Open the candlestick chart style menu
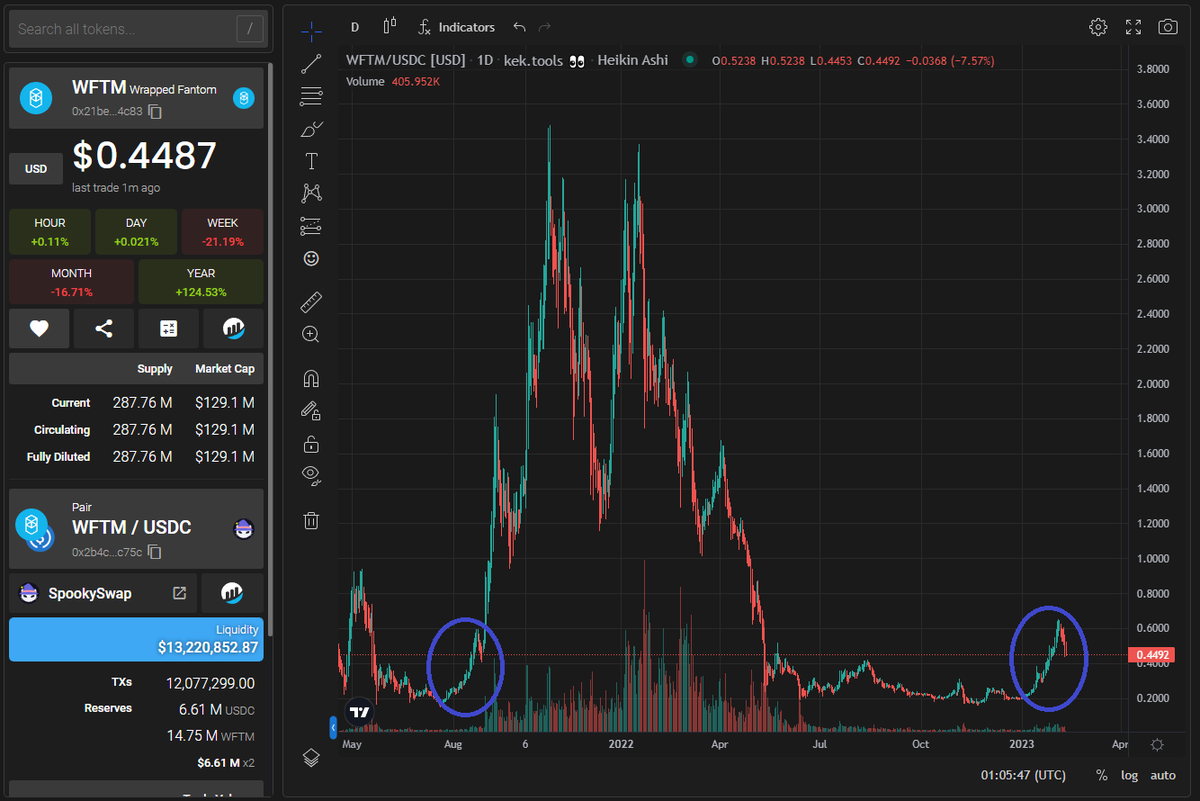The height and width of the screenshot is (801, 1200). click(x=391, y=27)
